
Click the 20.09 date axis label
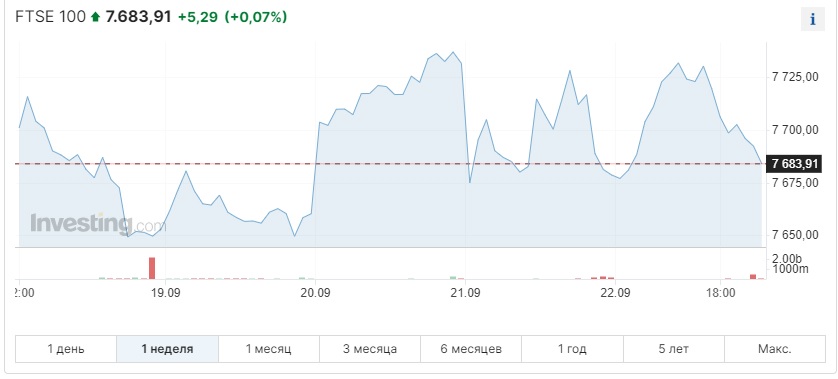tap(315, 292)
